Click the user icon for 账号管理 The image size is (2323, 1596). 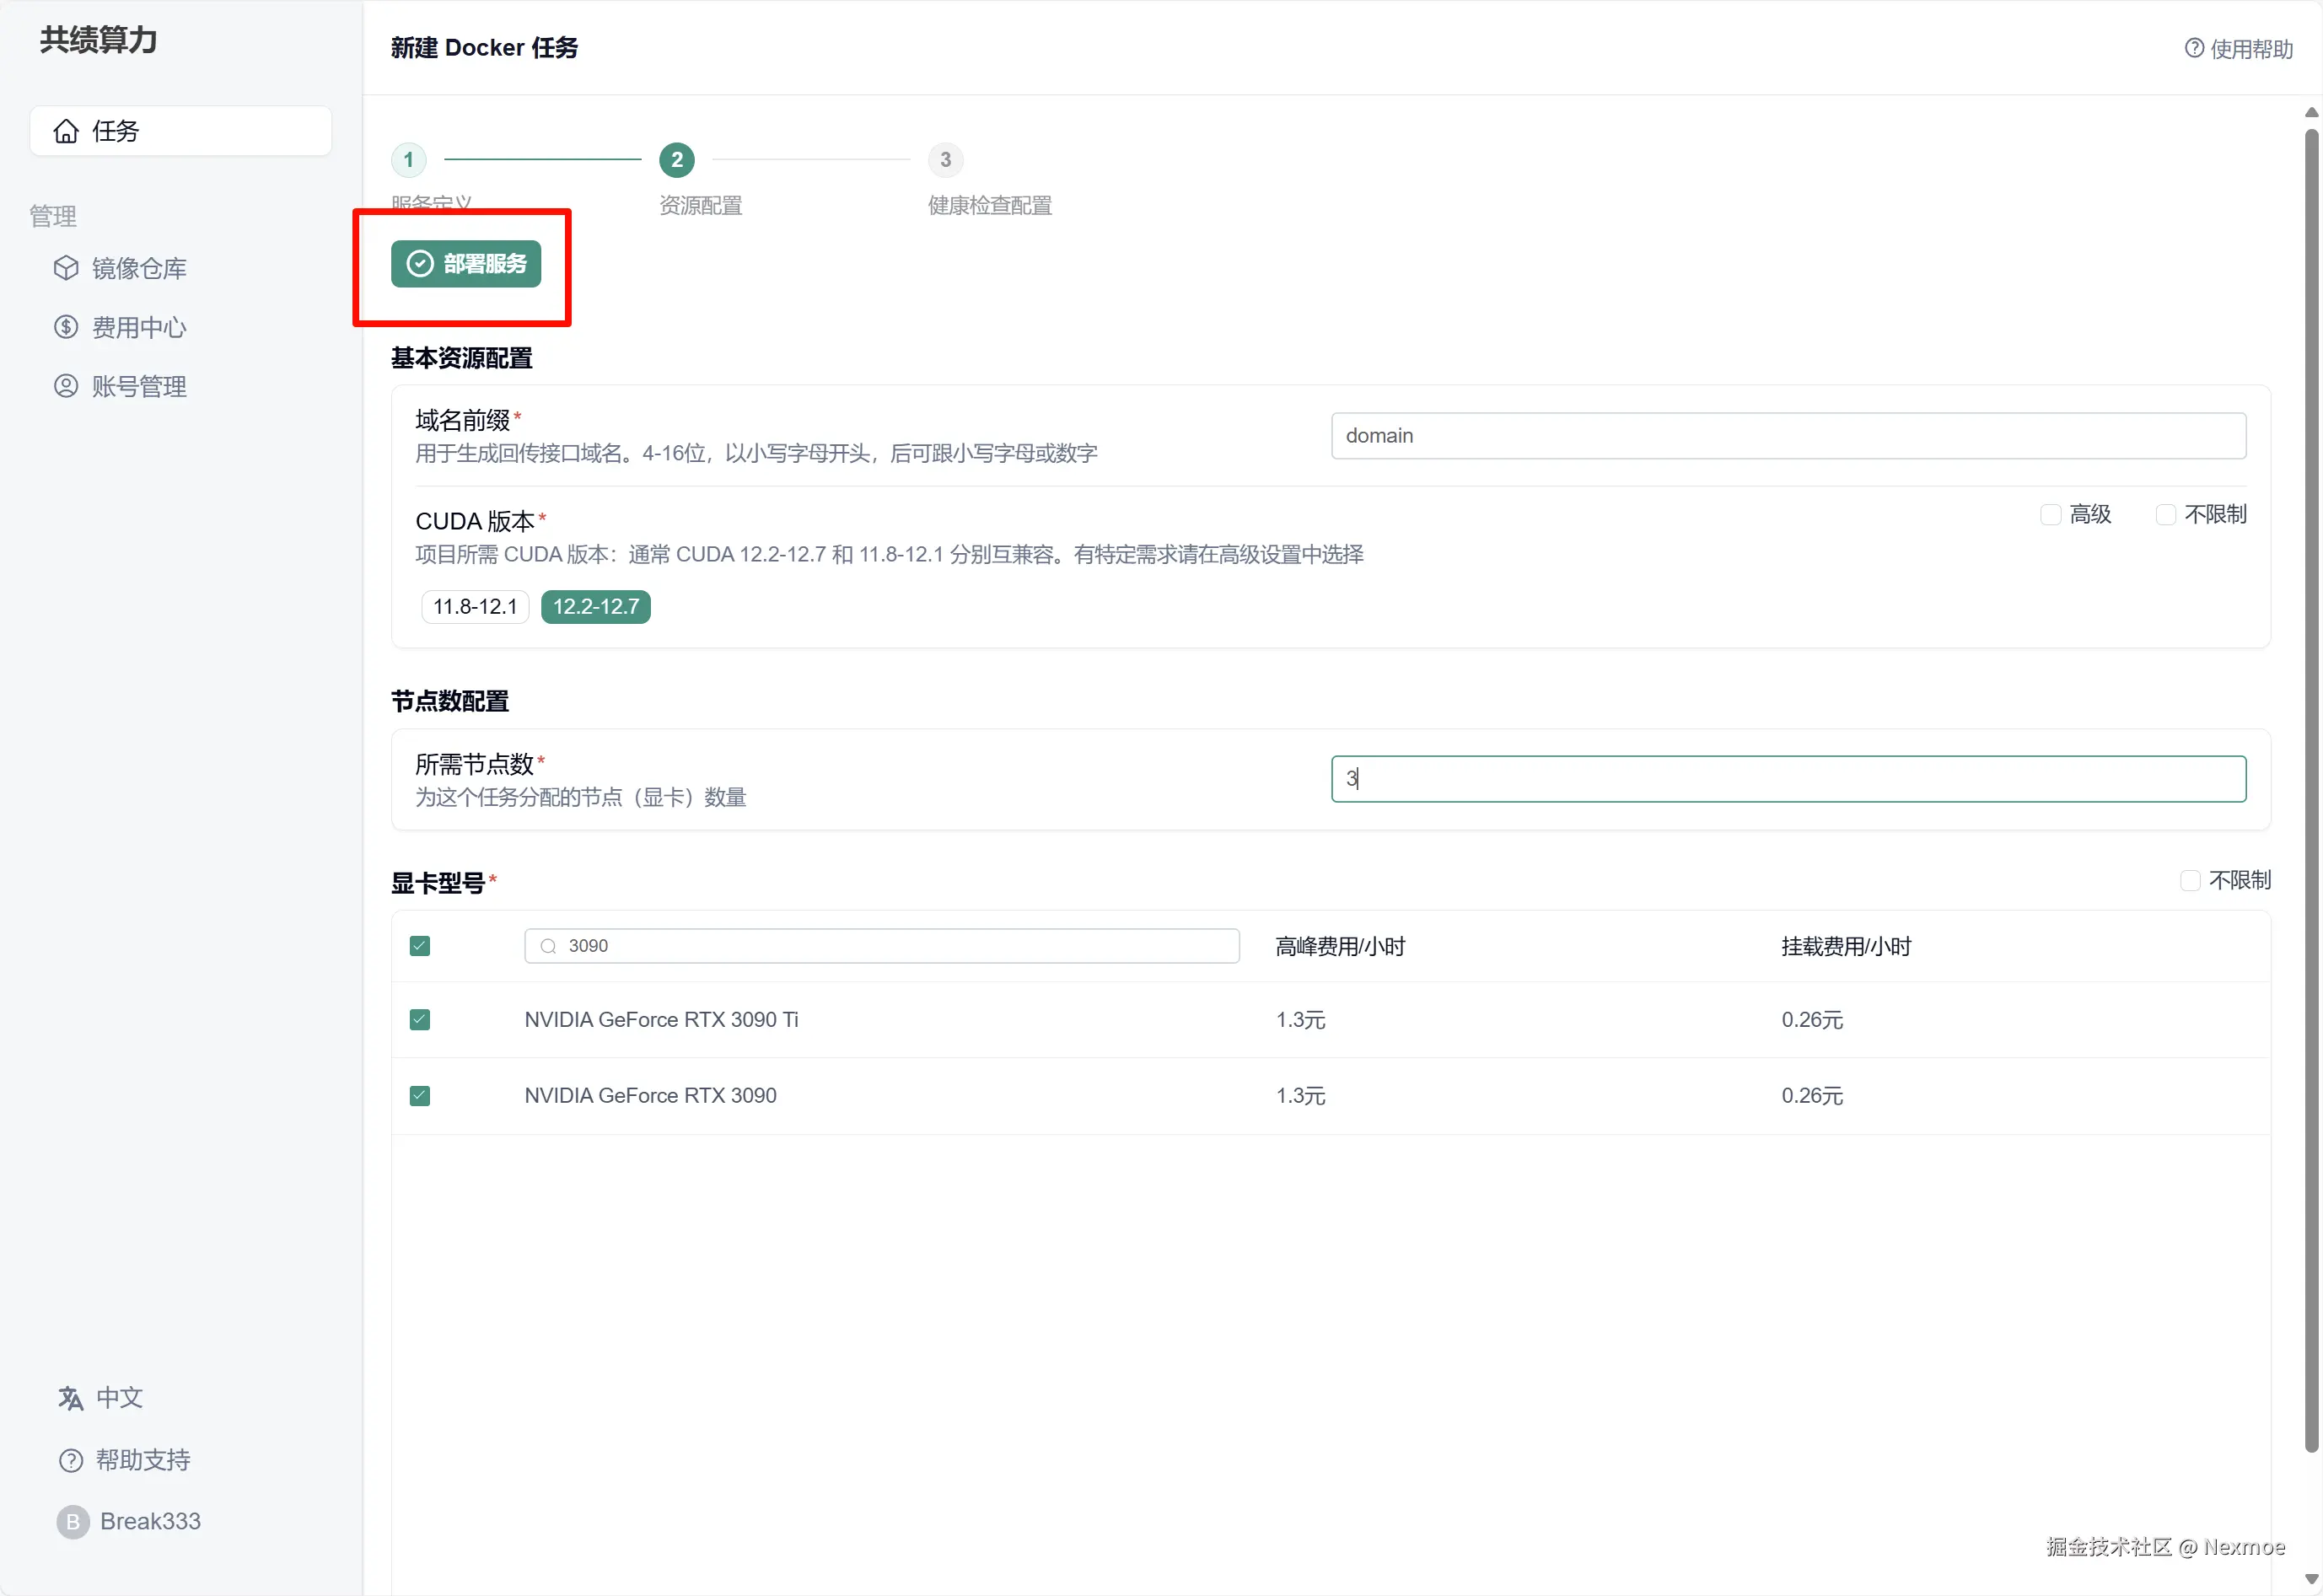(66, 386)
